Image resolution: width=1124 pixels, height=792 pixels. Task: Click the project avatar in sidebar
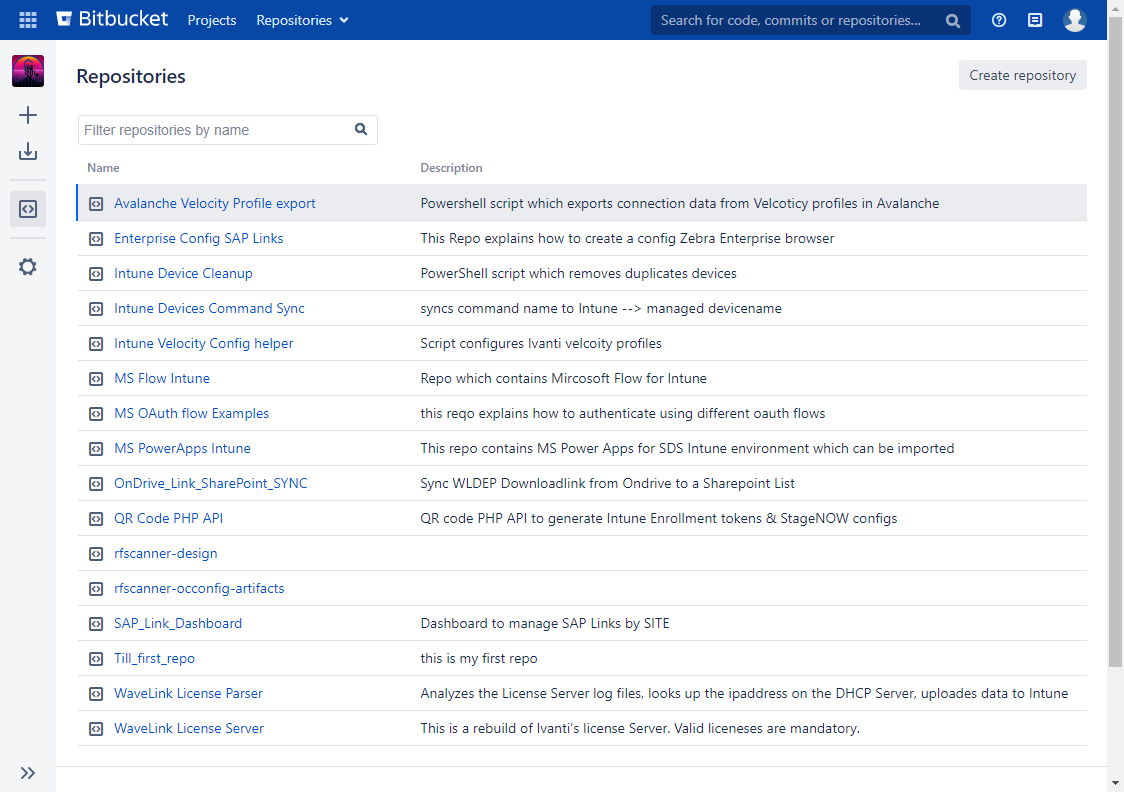point(28,71)
